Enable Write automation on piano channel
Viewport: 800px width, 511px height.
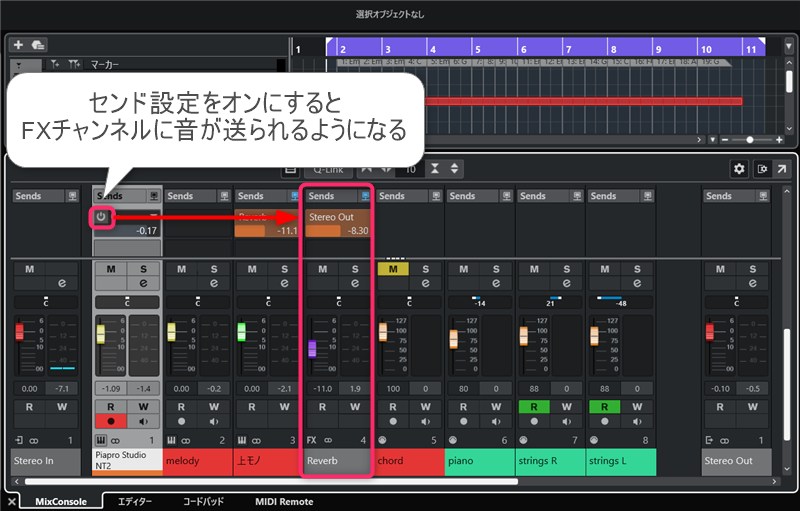495,407
